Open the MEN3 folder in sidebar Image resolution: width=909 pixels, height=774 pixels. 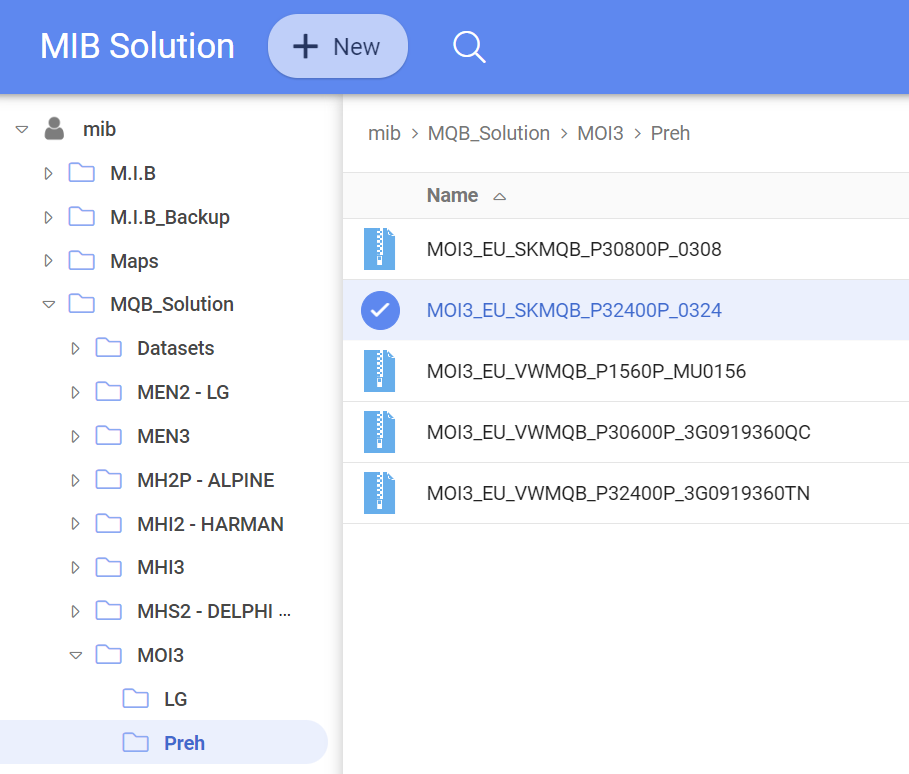pyautogui.click(x=163, y=436)
